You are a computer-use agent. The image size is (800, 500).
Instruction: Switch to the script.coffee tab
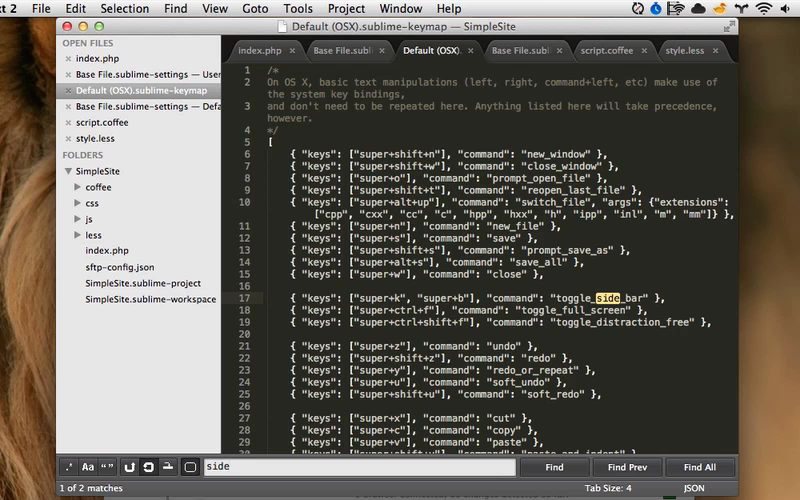tap(607, 51)
